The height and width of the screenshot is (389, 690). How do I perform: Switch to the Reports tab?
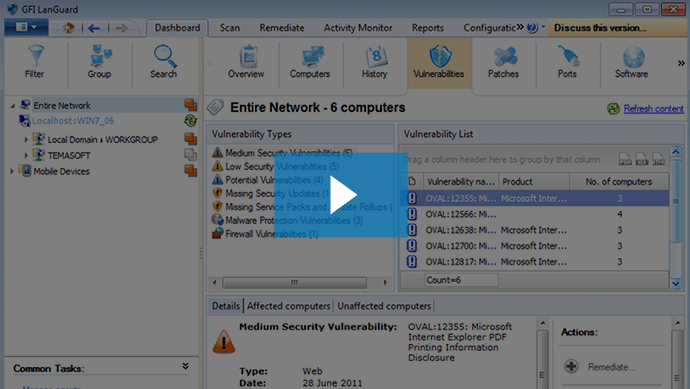[x=428, y=28]
